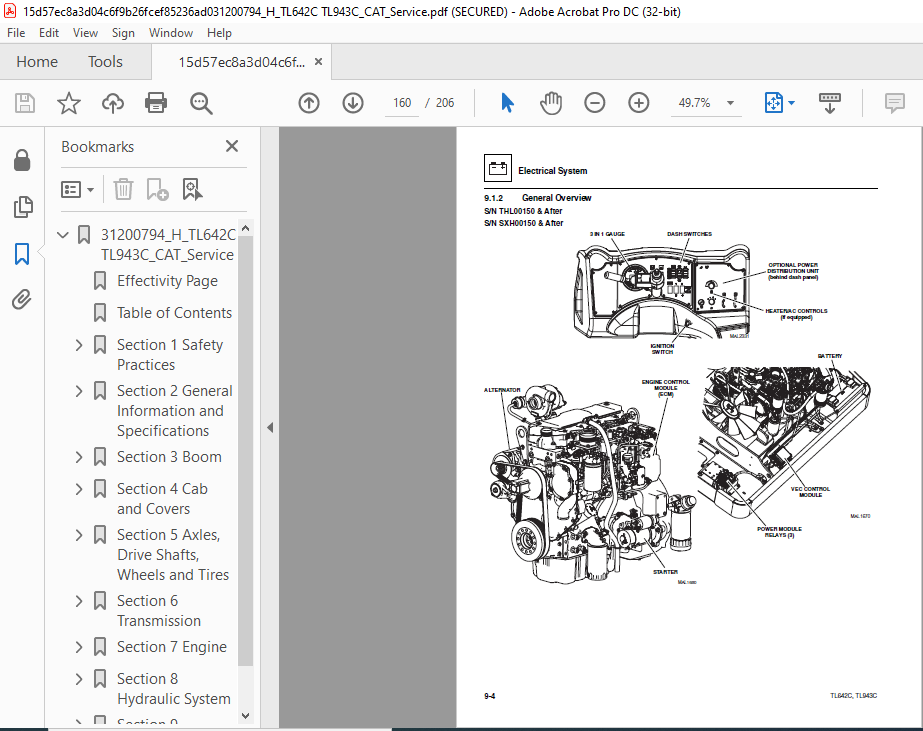The width and height of the screenshot is (923, 731).
Task: Click the scrolling mode keyboard icon
Action: click(x=830, y=103)
